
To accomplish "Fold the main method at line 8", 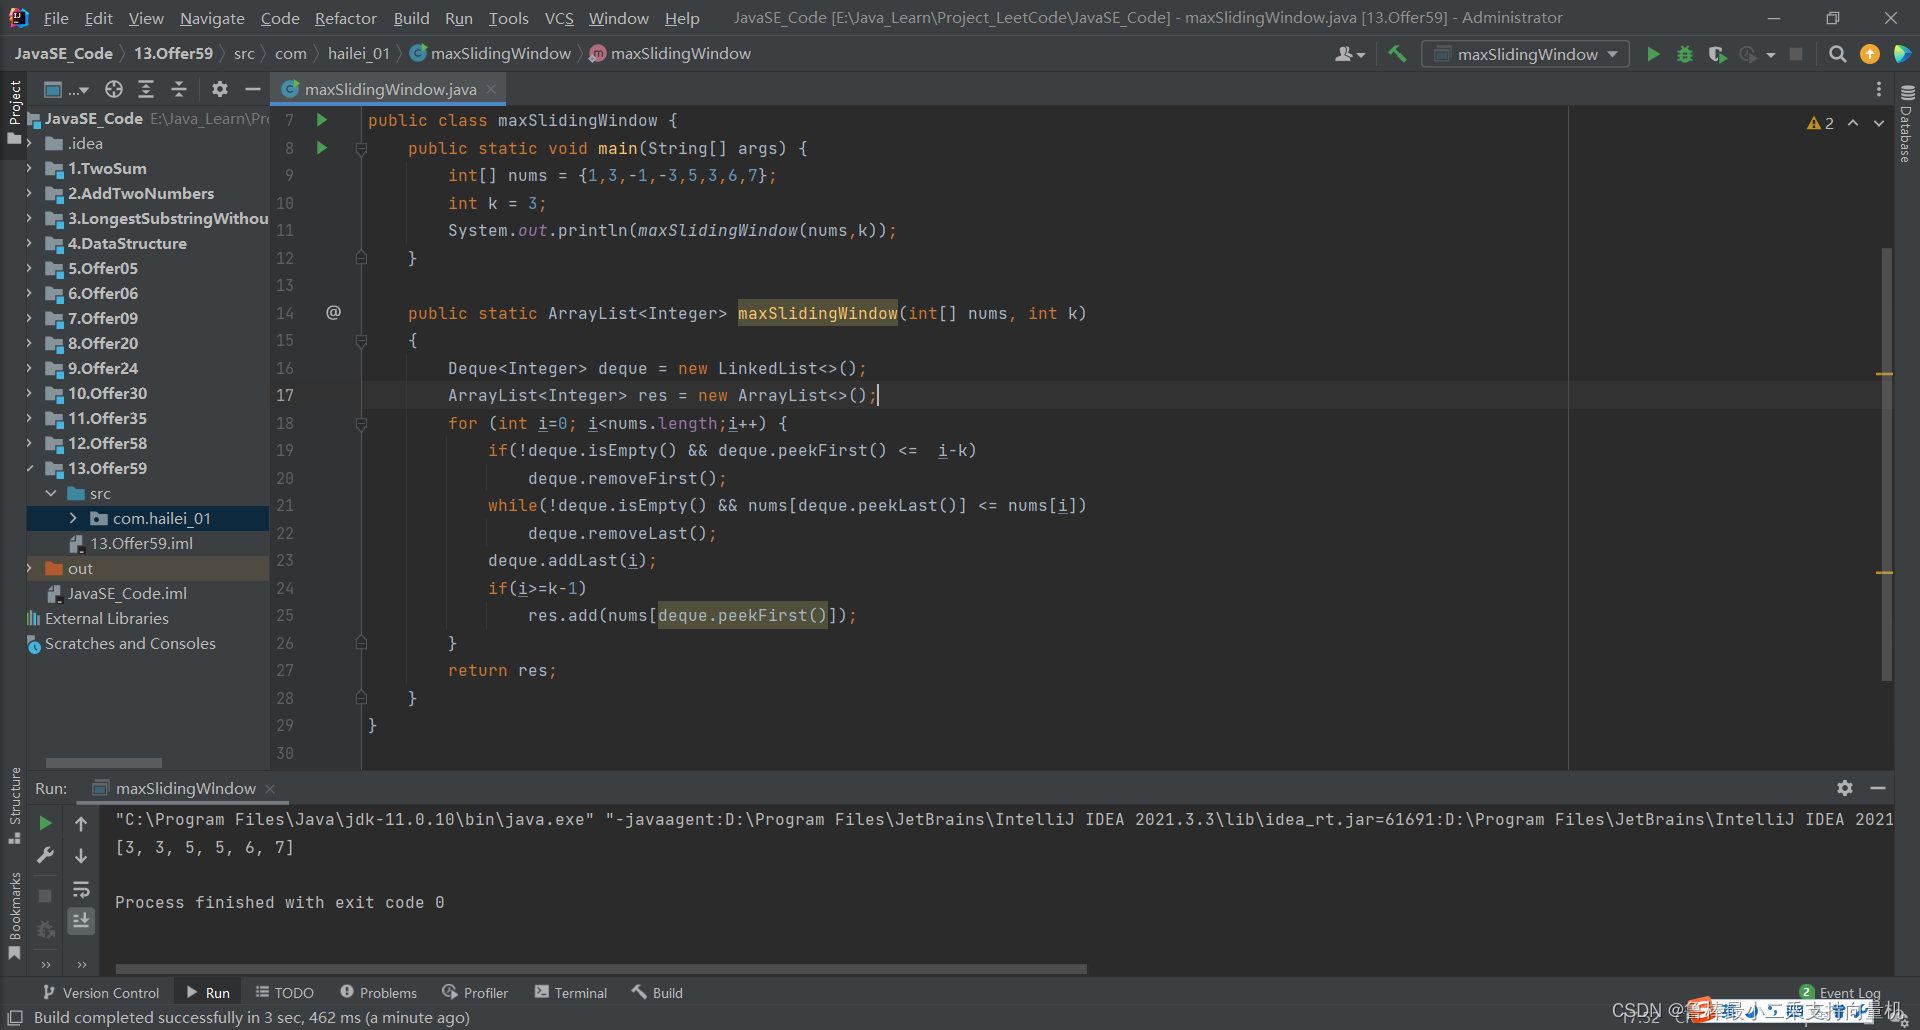I will [x=361, y=148].
